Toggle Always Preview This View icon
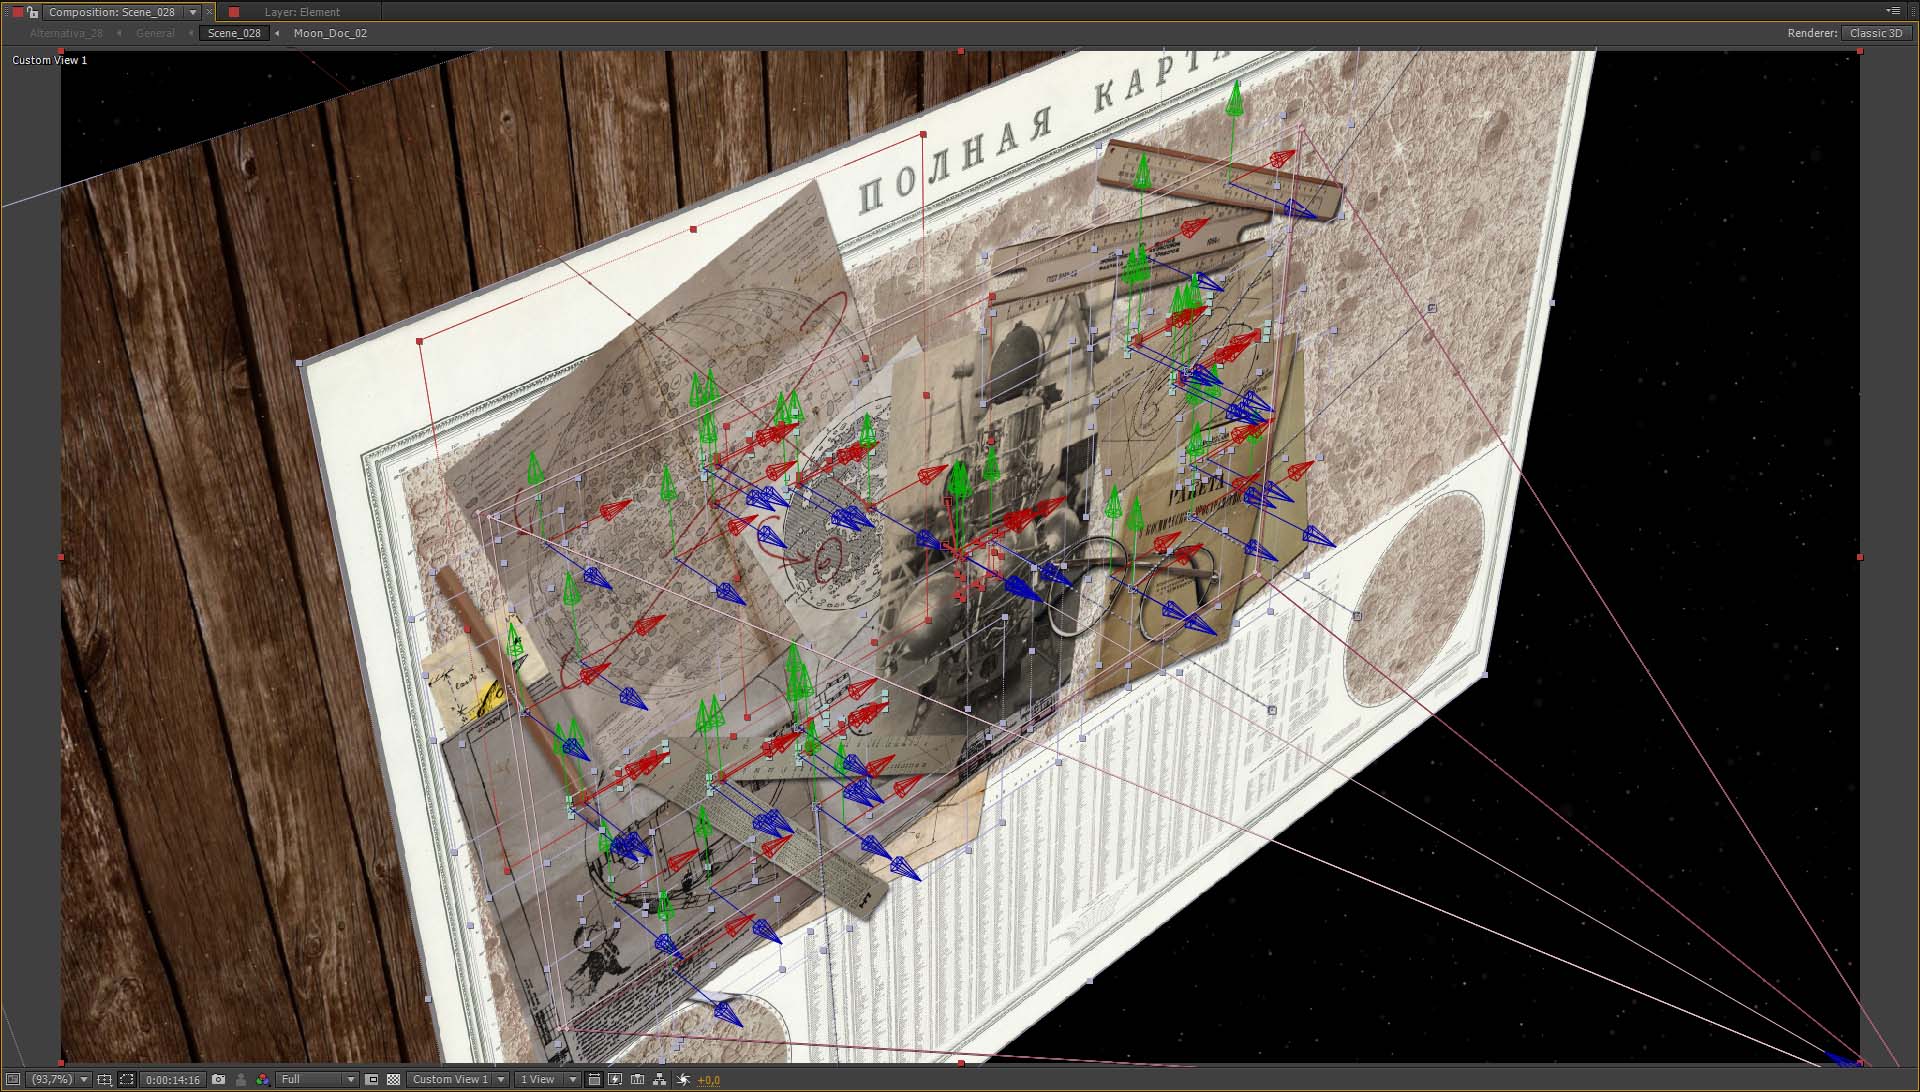The width and height of the screenshot is (1920, 1092). click(12, 1079)
